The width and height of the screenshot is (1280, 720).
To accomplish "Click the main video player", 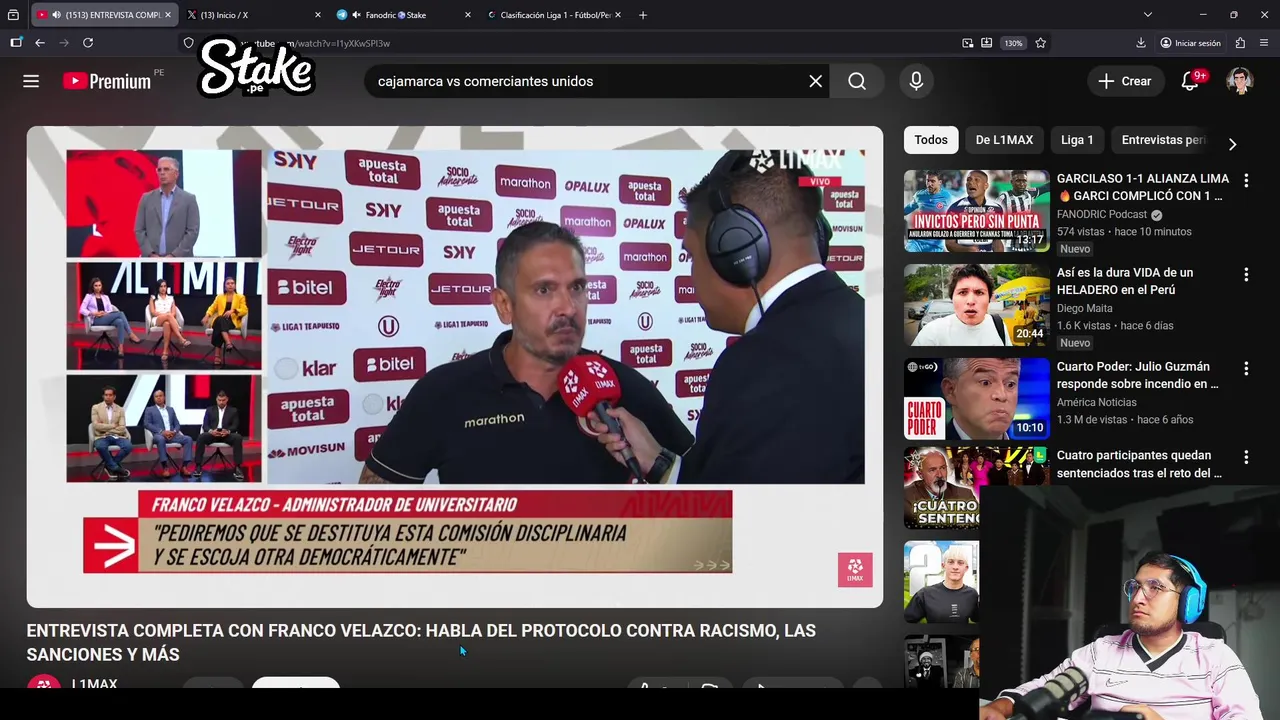I will (x=455, y=367).
